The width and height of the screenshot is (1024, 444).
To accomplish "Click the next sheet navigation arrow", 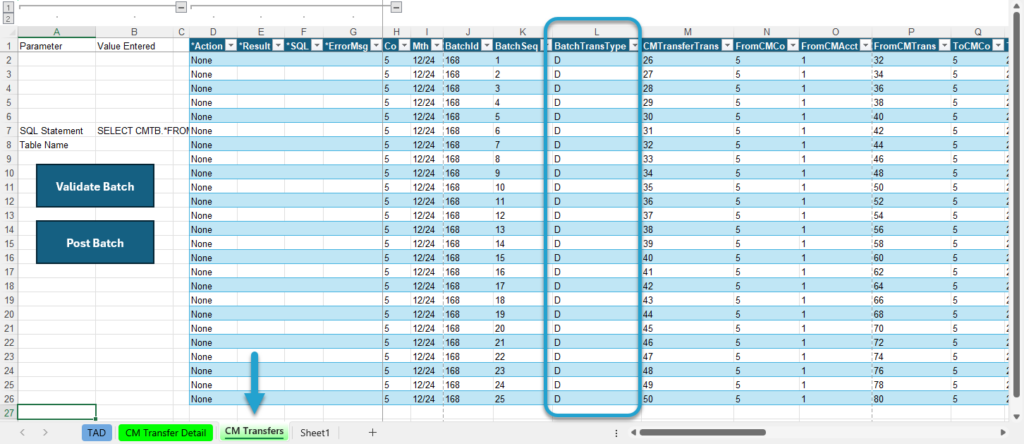I will coord(45,432).
